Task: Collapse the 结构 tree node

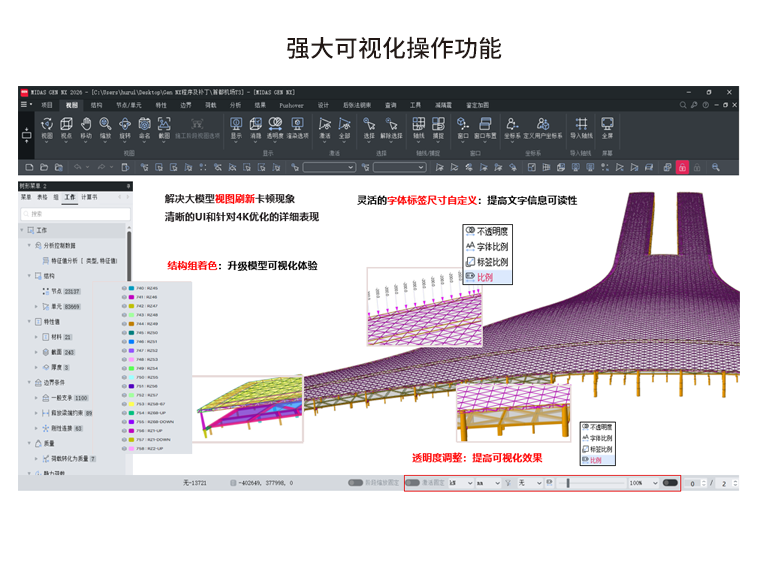Action: [x=29, y=276]
